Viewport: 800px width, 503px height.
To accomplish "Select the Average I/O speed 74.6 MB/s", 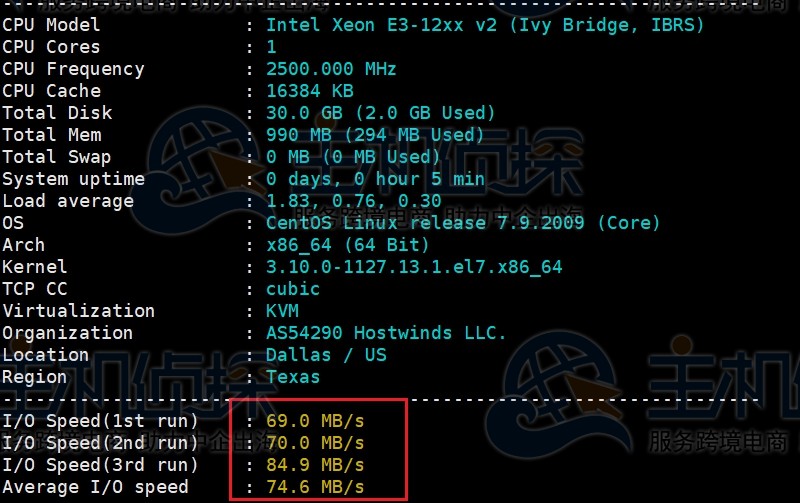I will pyautogui.click(x=315, y=487).
